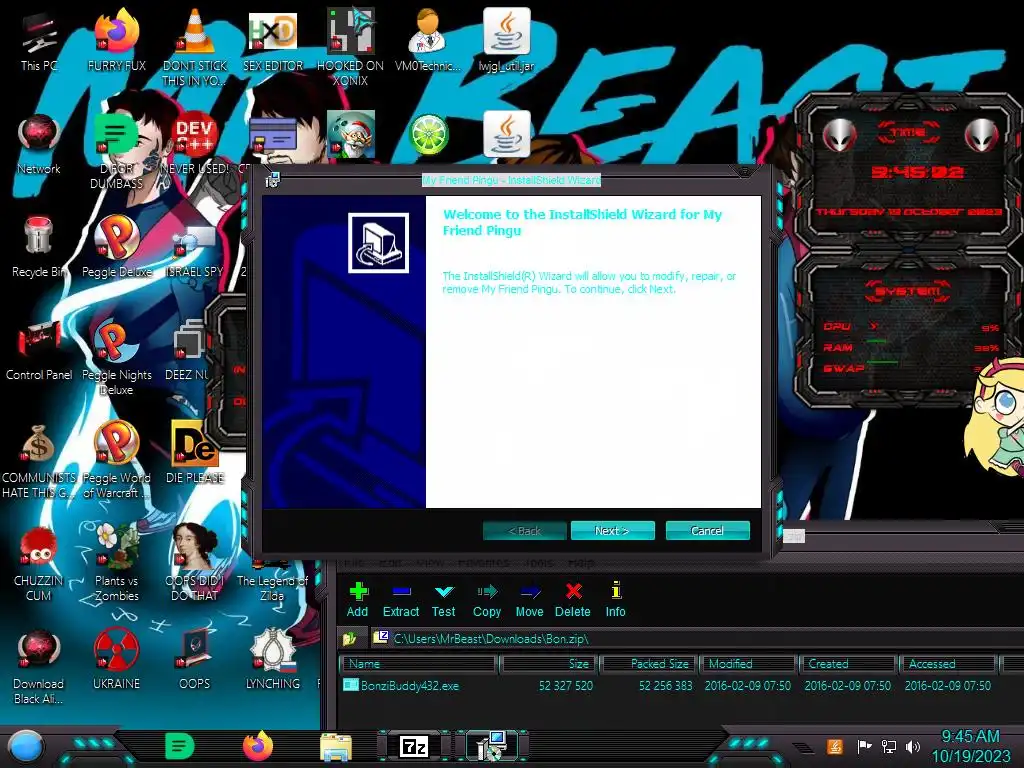
Task: Select the This PC desktop icon
Action: coord(39,40)
